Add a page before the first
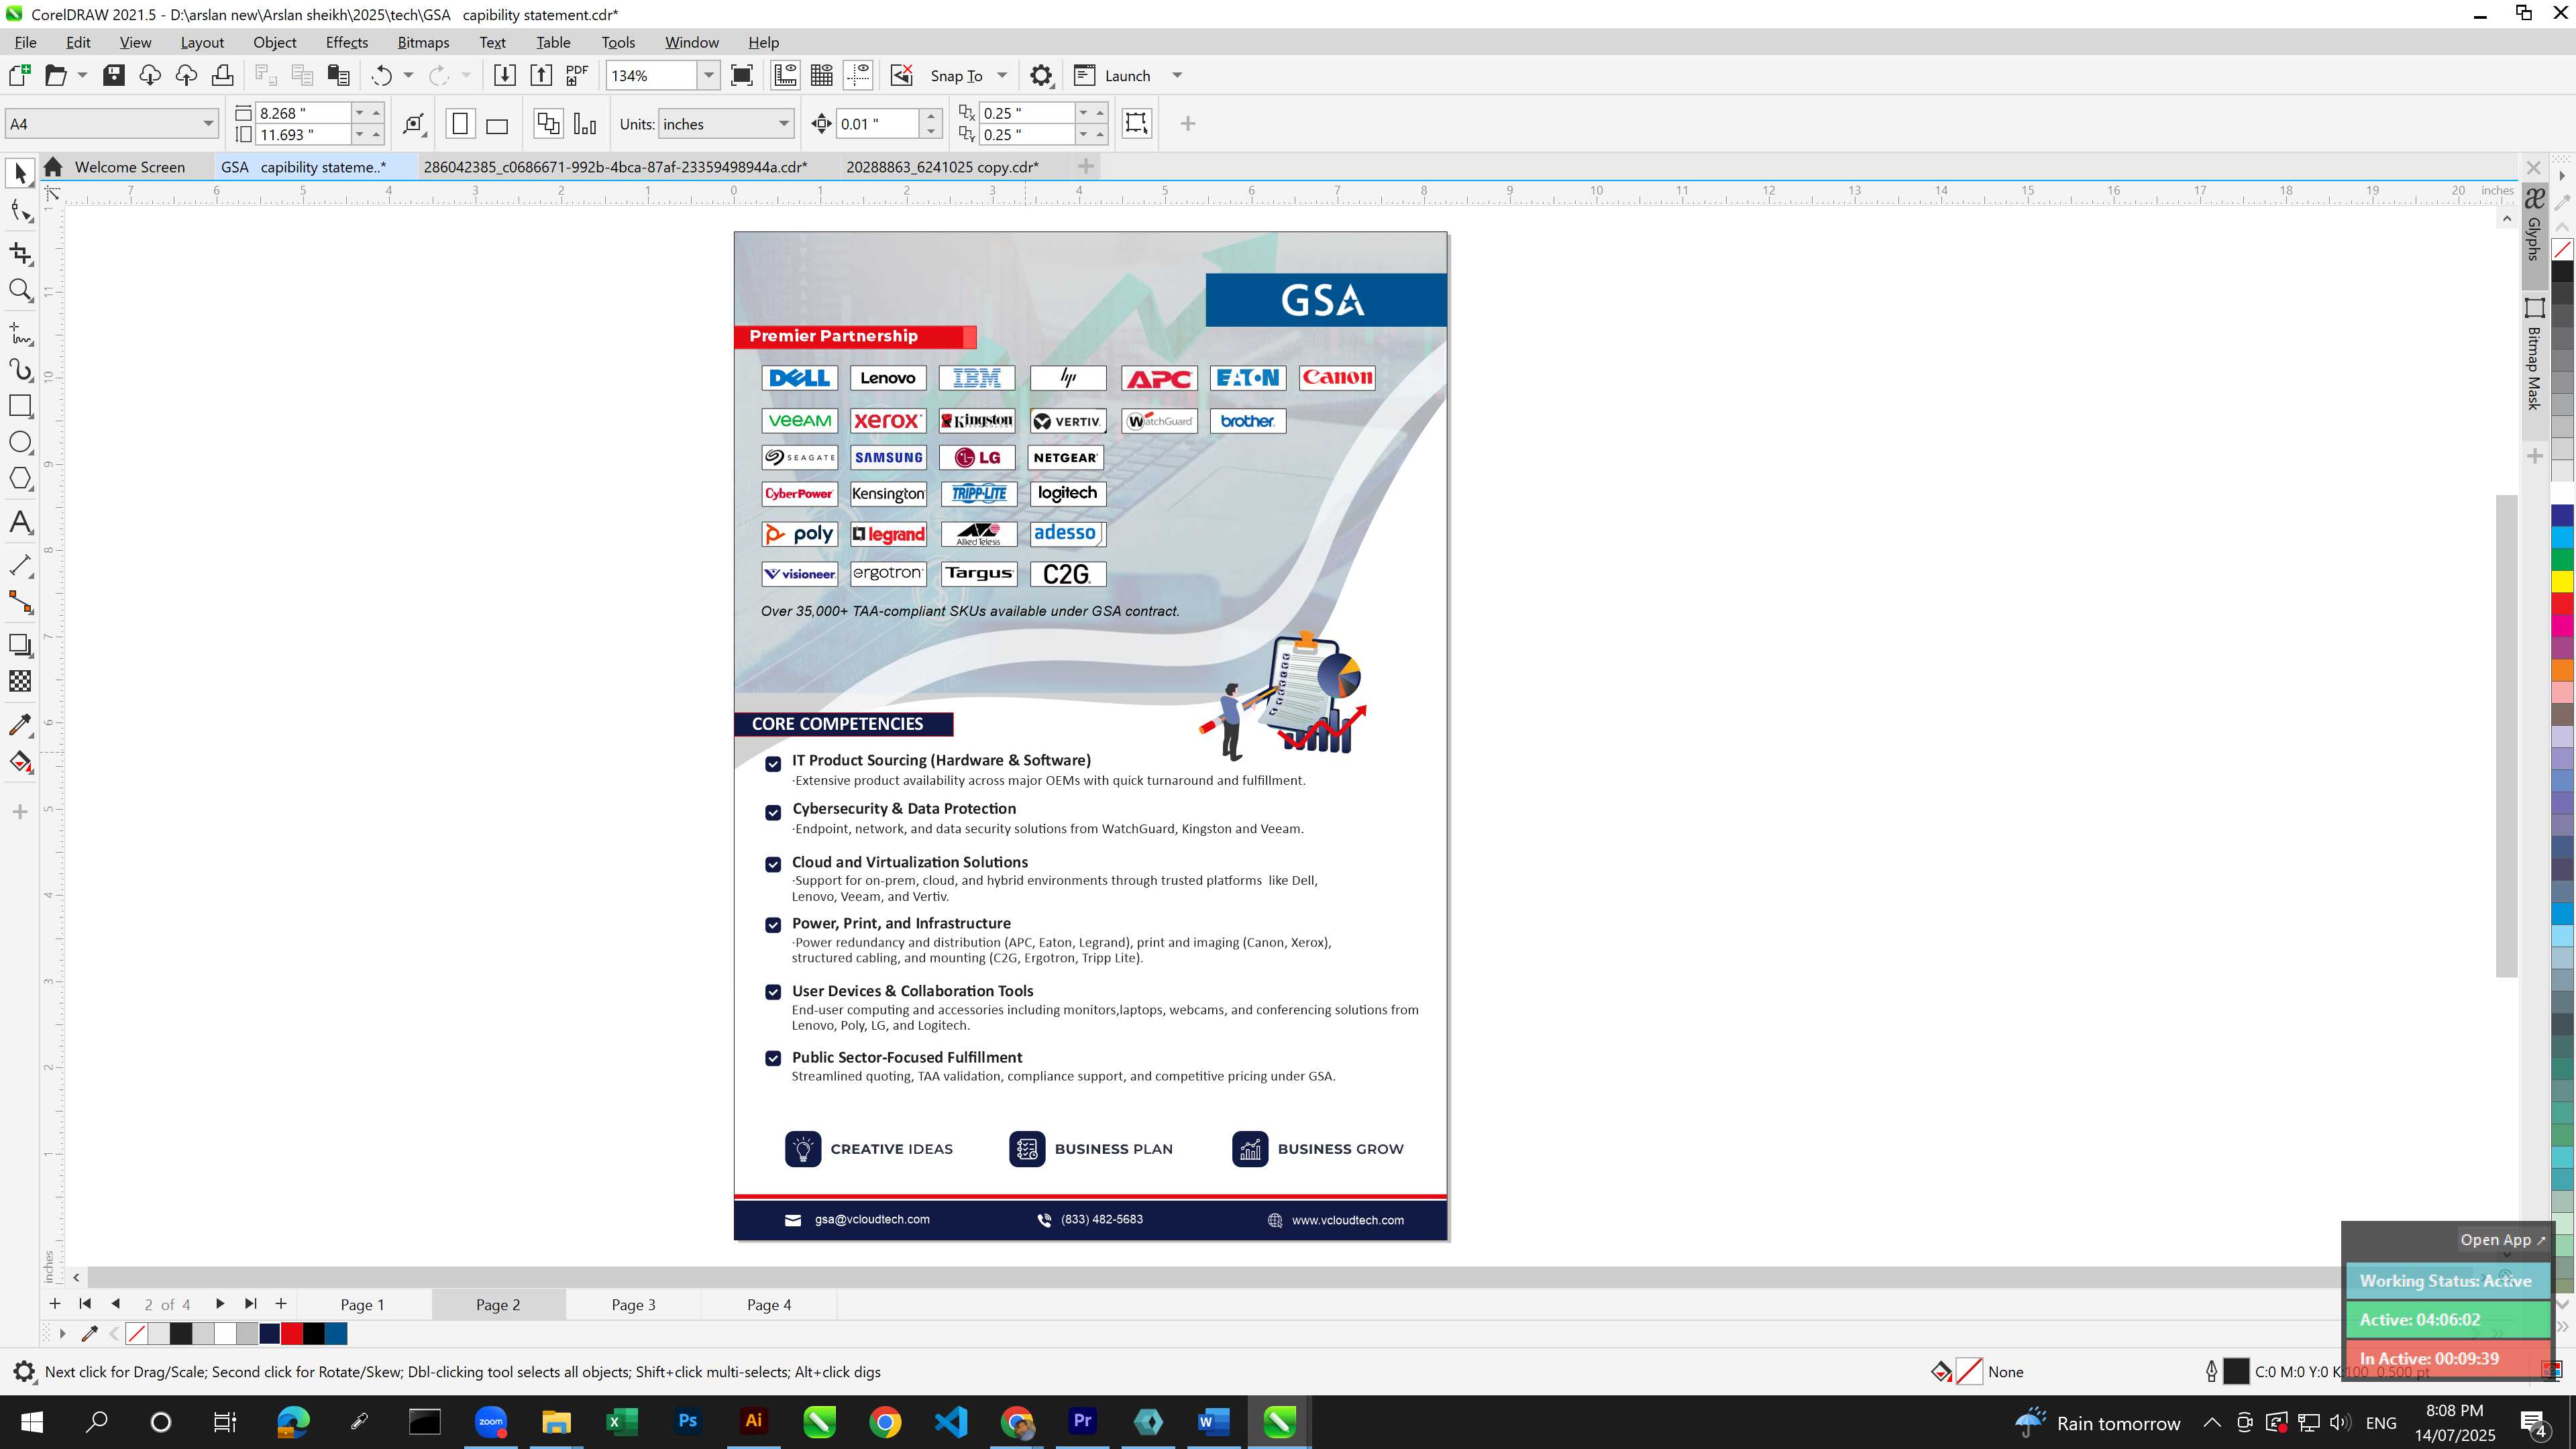The image size is (2576, 1449). tap(54, 1304)
